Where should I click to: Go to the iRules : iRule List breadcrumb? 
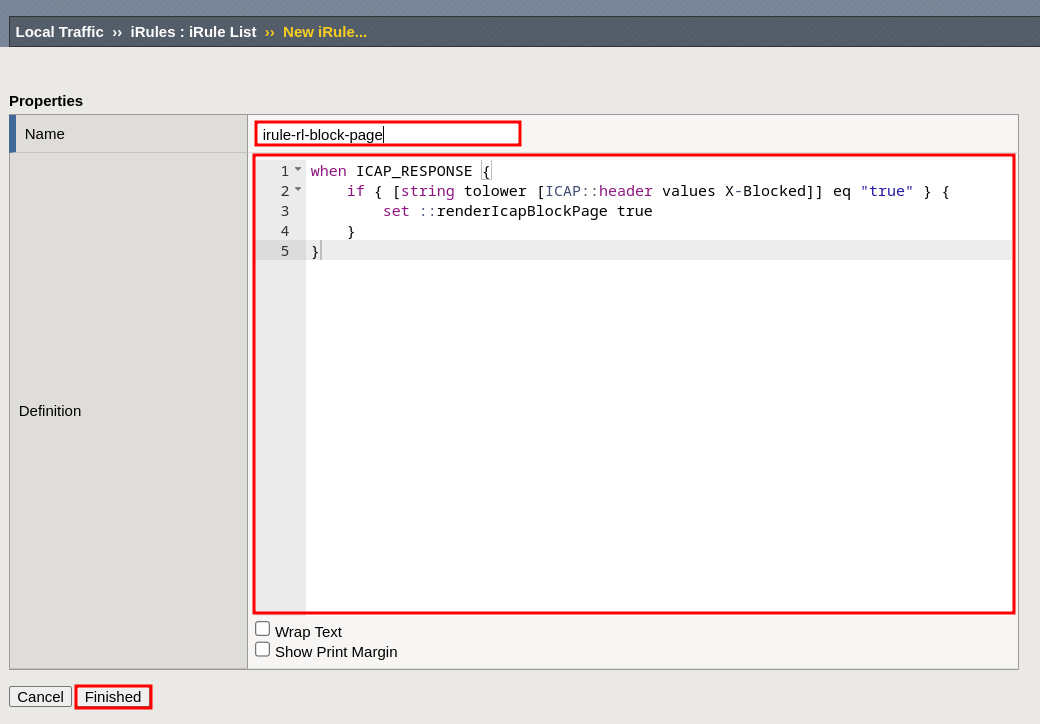click(193, 32)
